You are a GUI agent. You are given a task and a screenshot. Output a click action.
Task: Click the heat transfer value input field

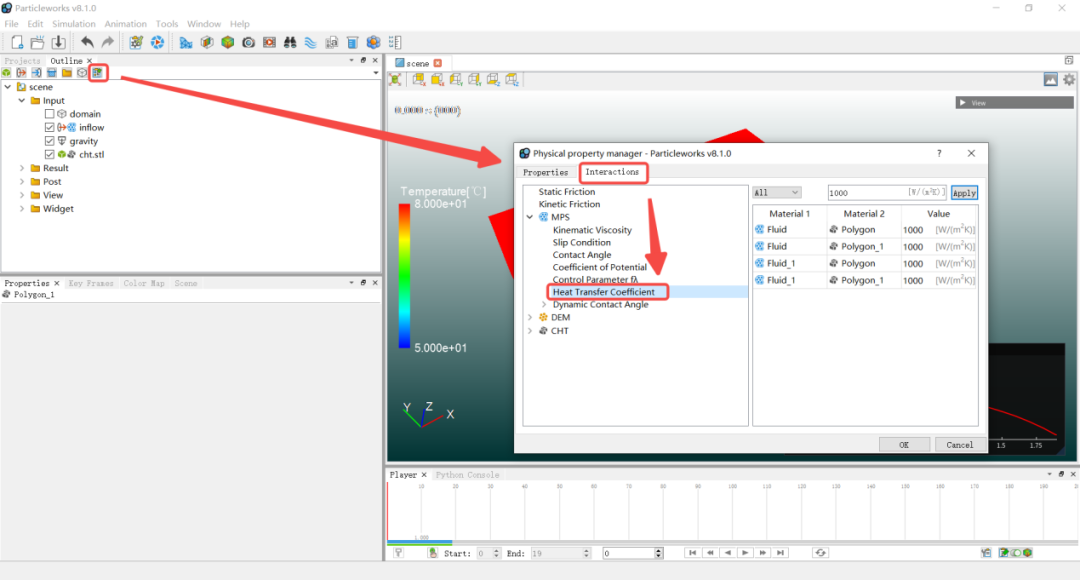click(x=866, y=192)
